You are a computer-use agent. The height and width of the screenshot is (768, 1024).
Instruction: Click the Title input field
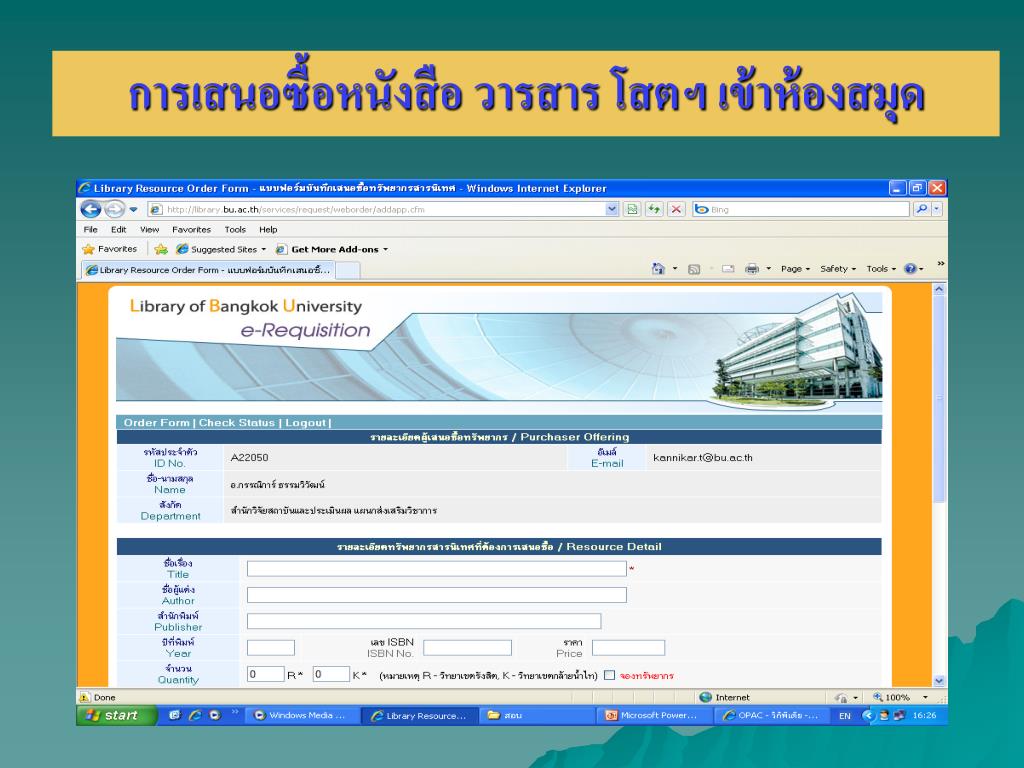(x=437, y=569)
